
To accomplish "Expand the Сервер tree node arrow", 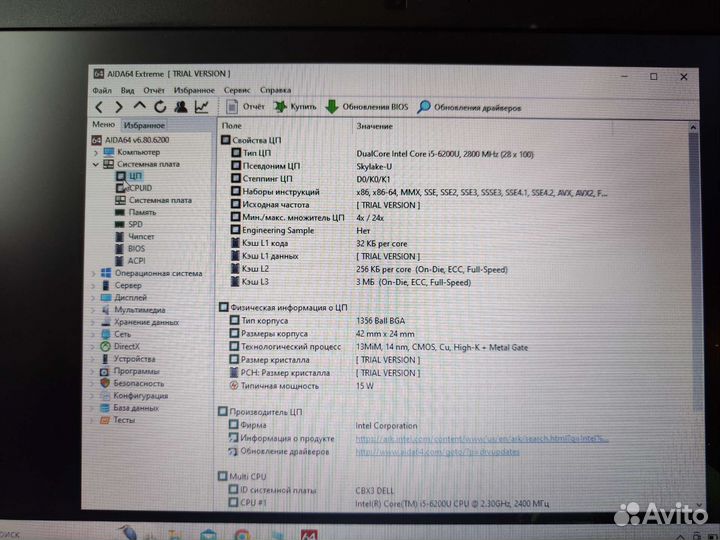I will [94, 286].
